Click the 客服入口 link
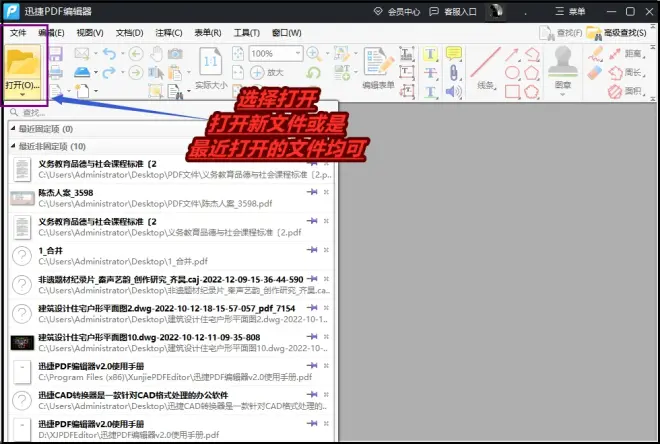This screenshot has height=444, width=660. click(452, 12)
